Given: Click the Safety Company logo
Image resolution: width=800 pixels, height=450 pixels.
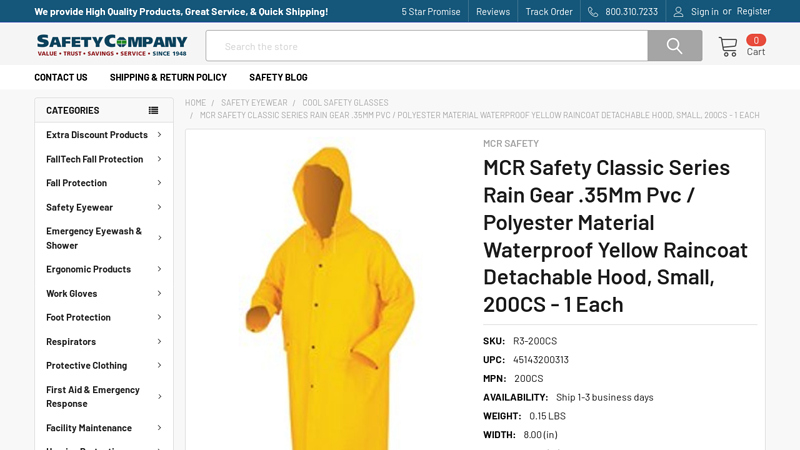Looking at the screenshot, I should coord(112,45).
